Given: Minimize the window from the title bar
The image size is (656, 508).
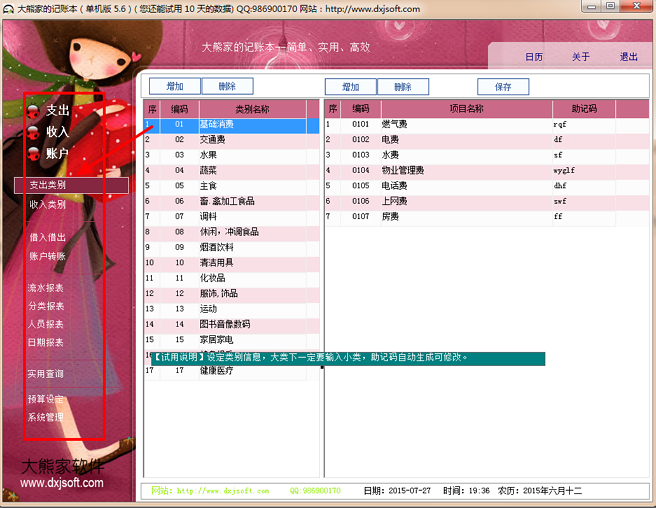Looking at the screenshot, I should [591, 6].
